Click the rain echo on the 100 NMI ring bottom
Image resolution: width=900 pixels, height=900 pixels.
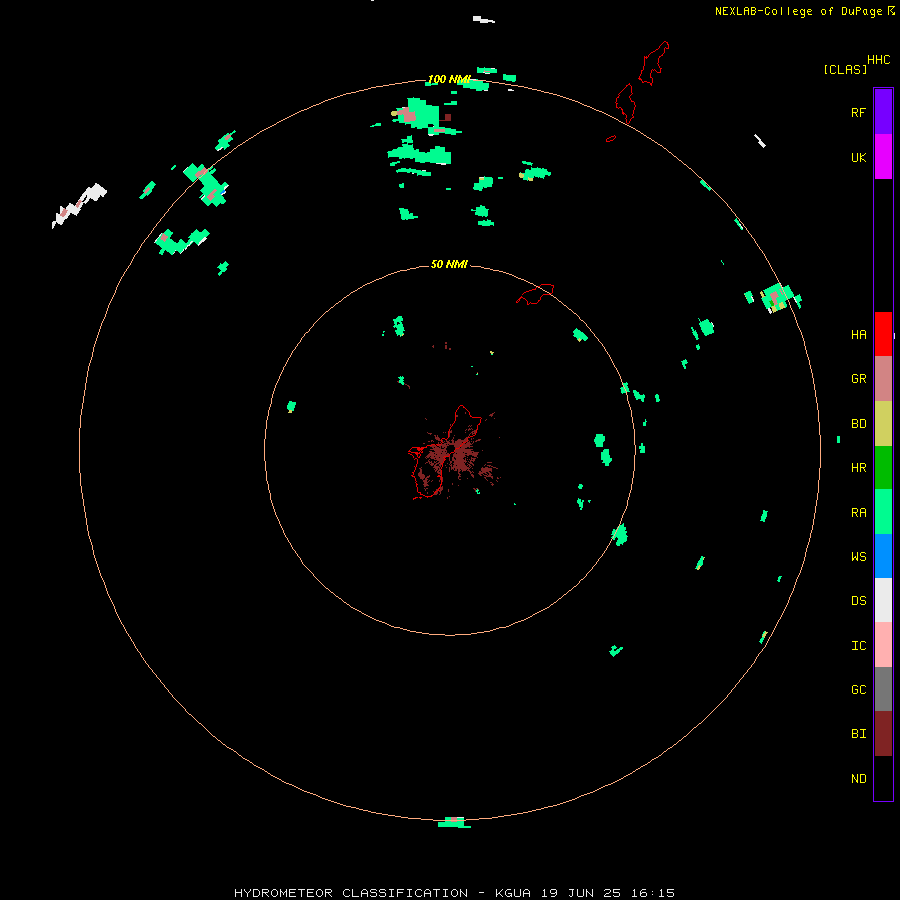454,822
